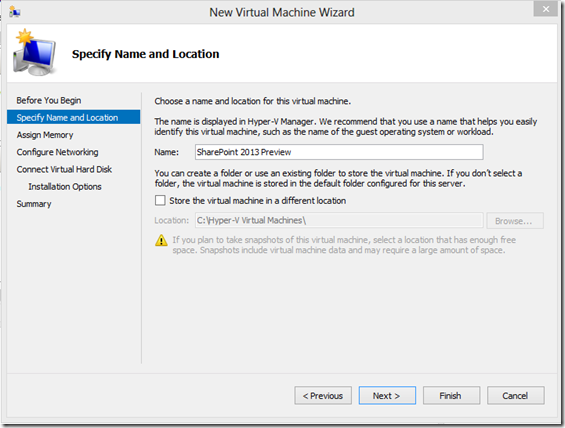Click the Location path field
This screenshot has height=428, width=565.
[x=339, y=220]
